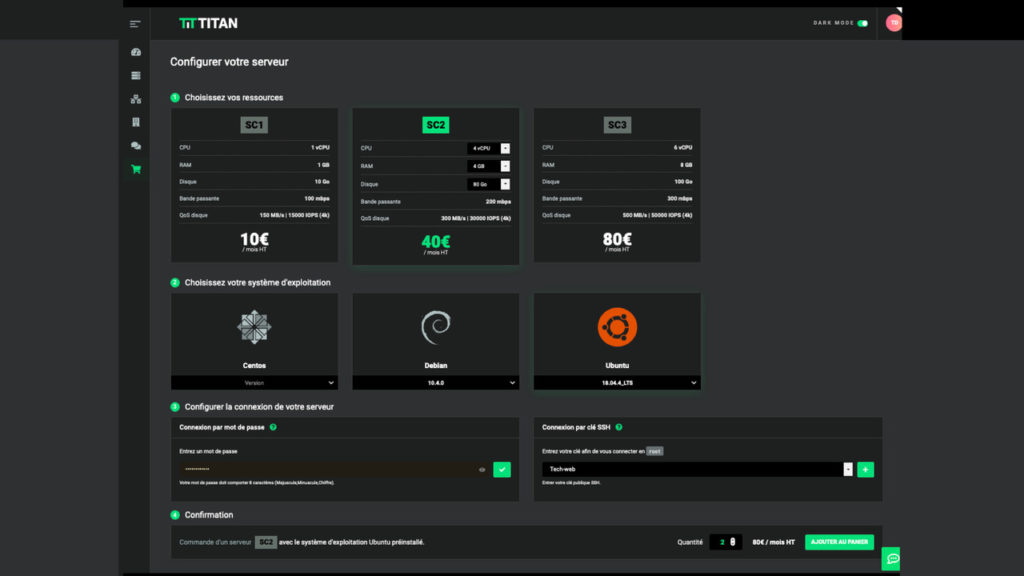Click the Ajouter au panier button

coord(839,542)
